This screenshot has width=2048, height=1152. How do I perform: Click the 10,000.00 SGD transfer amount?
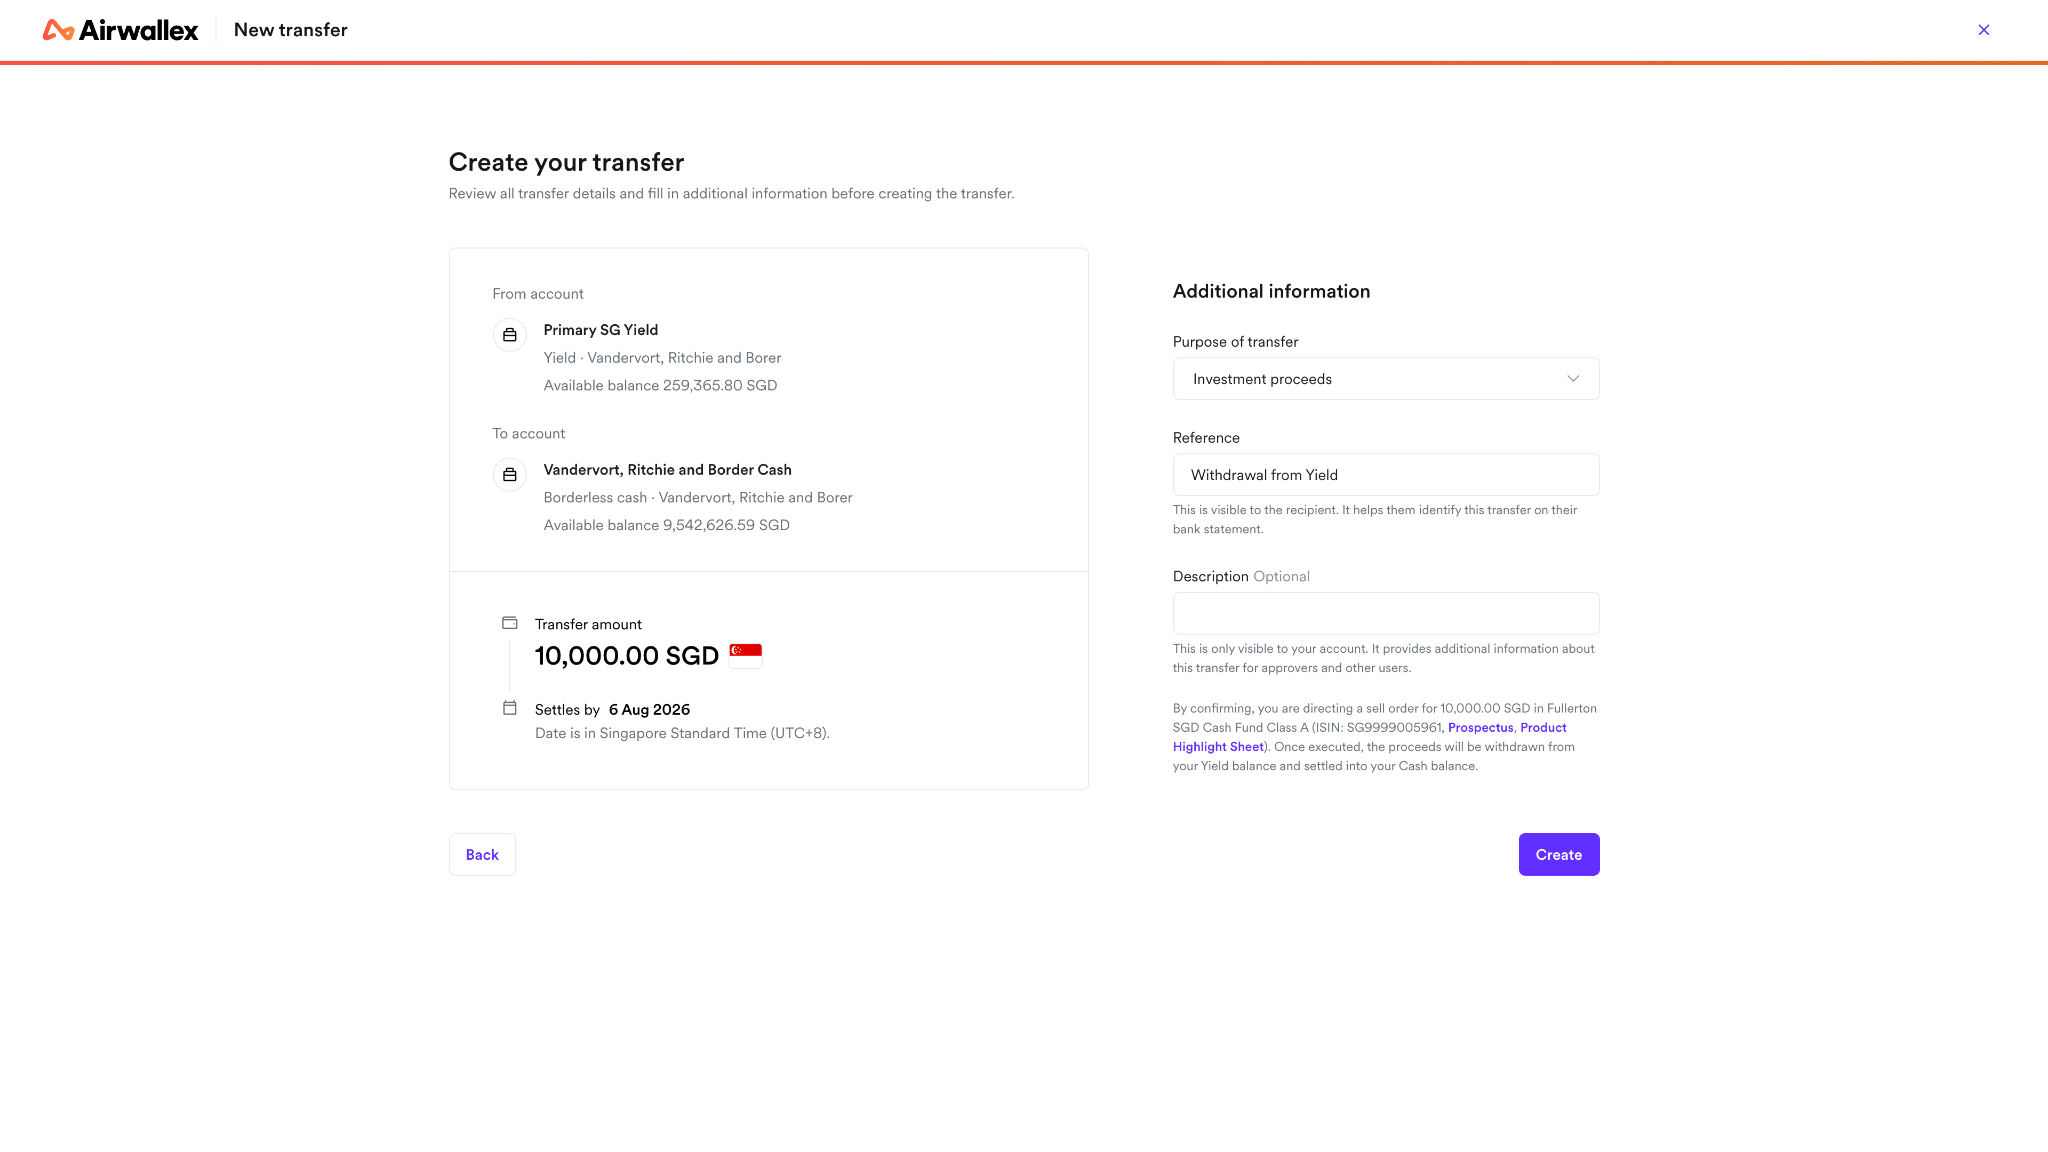[627, 656]
